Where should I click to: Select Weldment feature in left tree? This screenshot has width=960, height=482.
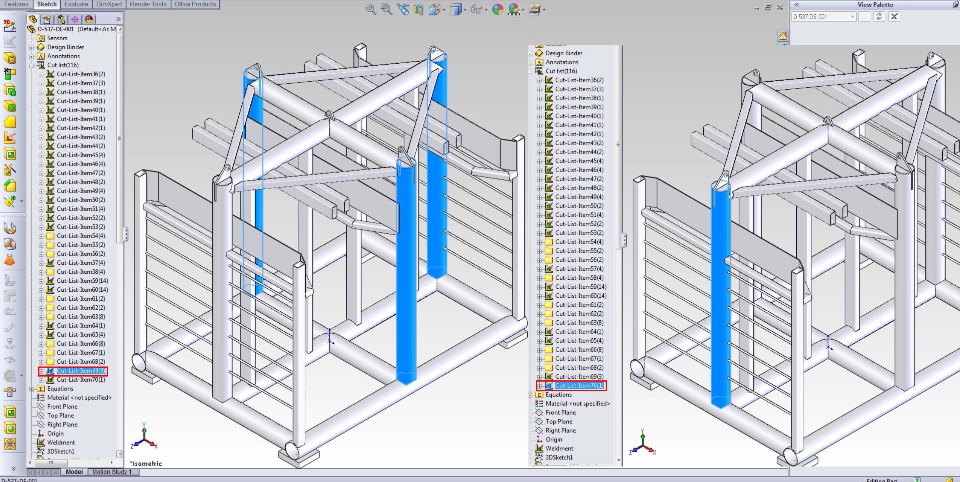pos(61,442)
